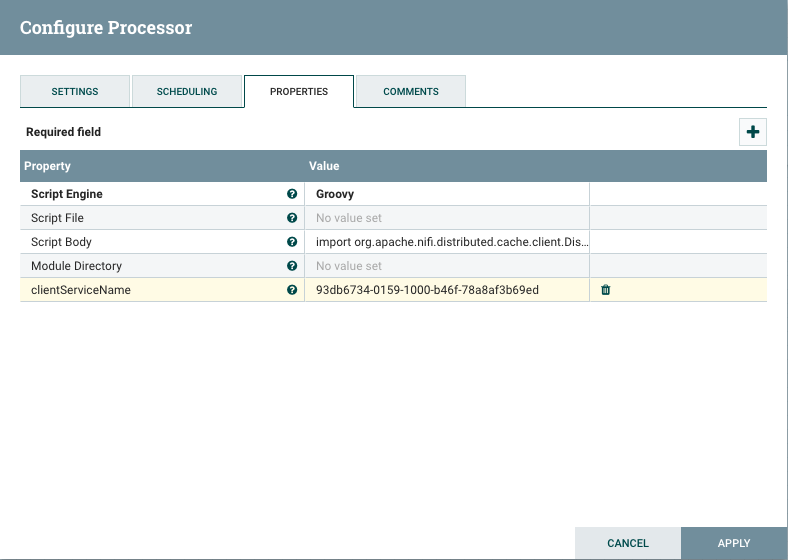The height and width of the screenshot is (560, 788).
Task: Show help for Script File property
Action: [x=292, y=218]
